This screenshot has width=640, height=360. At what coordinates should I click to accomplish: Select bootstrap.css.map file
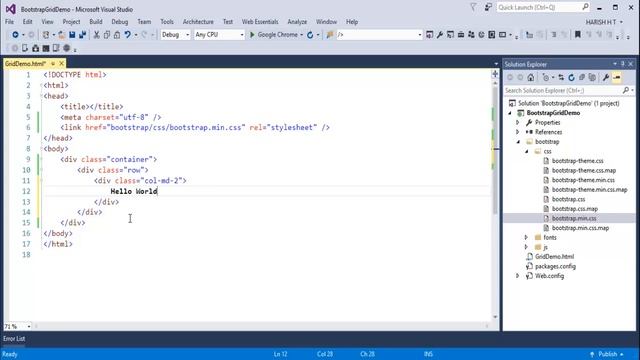click(575, 209)
